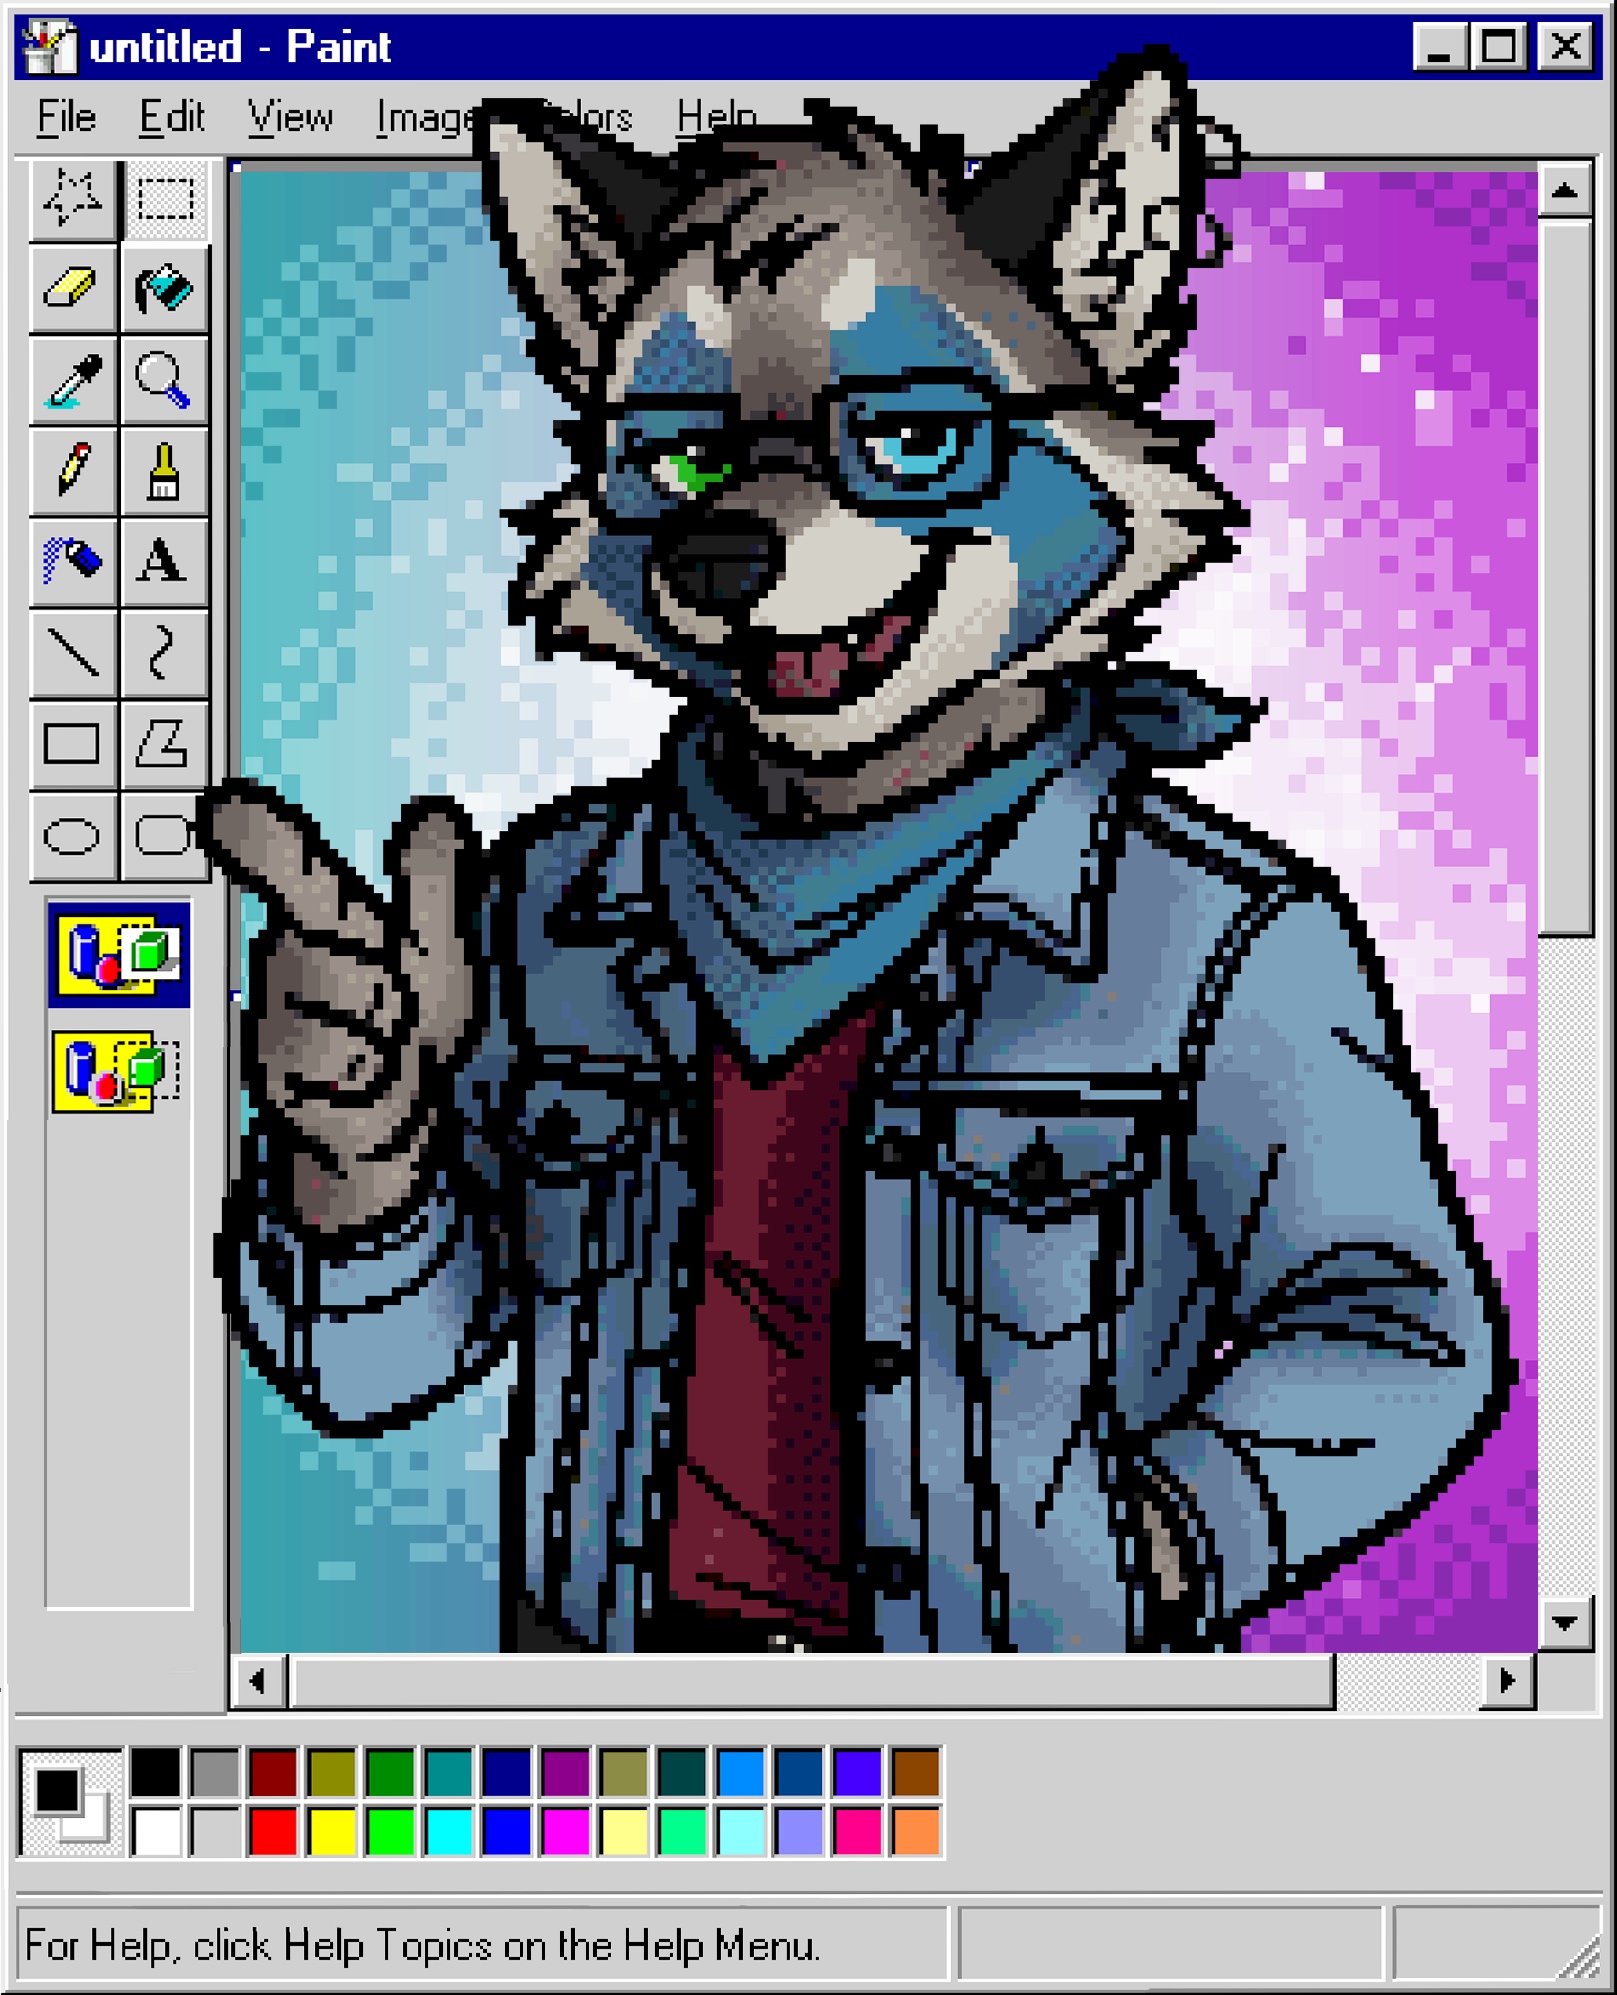Pick the eyedropper Pick Color tool

[x=72, y=381]
